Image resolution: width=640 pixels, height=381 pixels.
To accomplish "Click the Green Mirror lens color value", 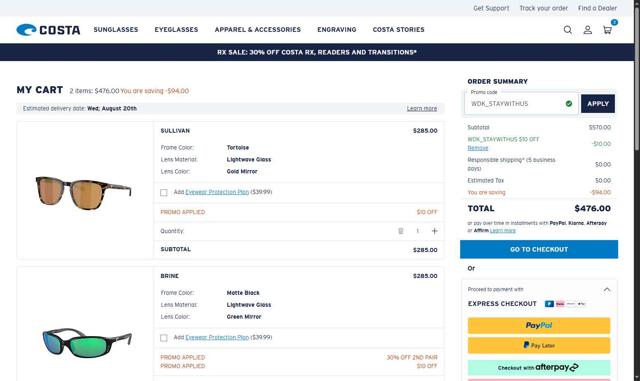I will [244, 317].
